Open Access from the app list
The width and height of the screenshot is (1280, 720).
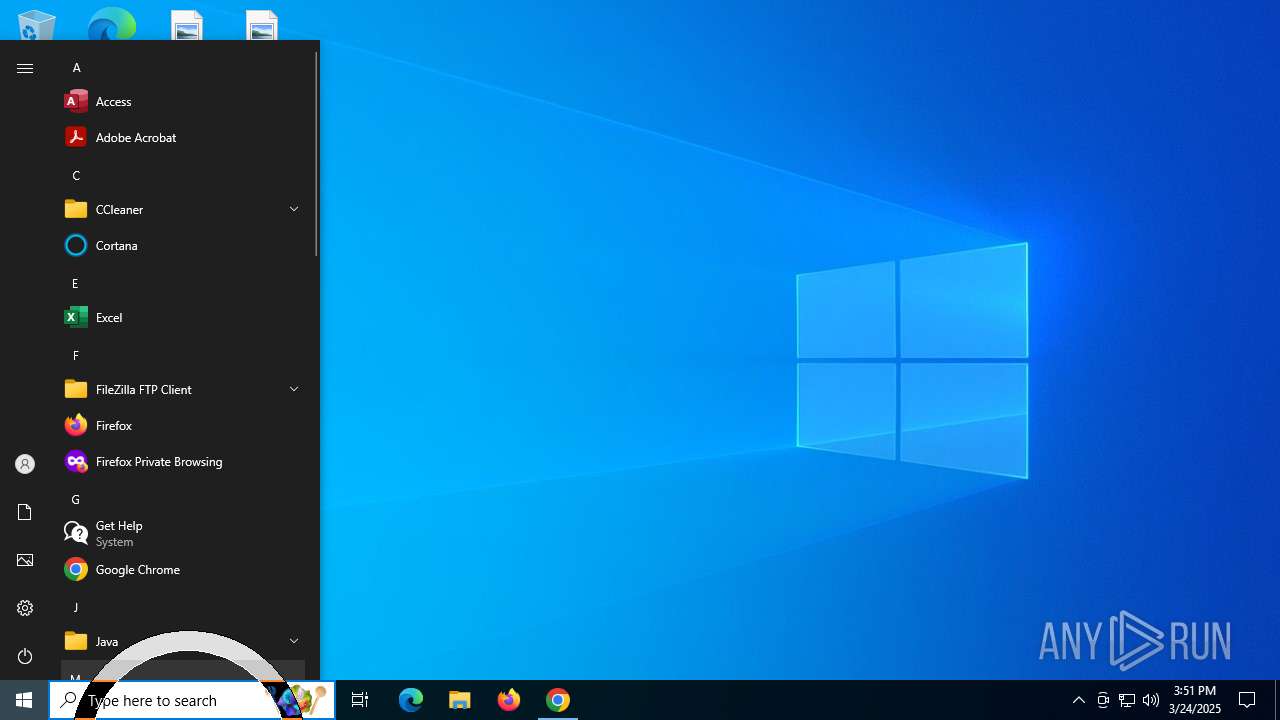[183, 101]
